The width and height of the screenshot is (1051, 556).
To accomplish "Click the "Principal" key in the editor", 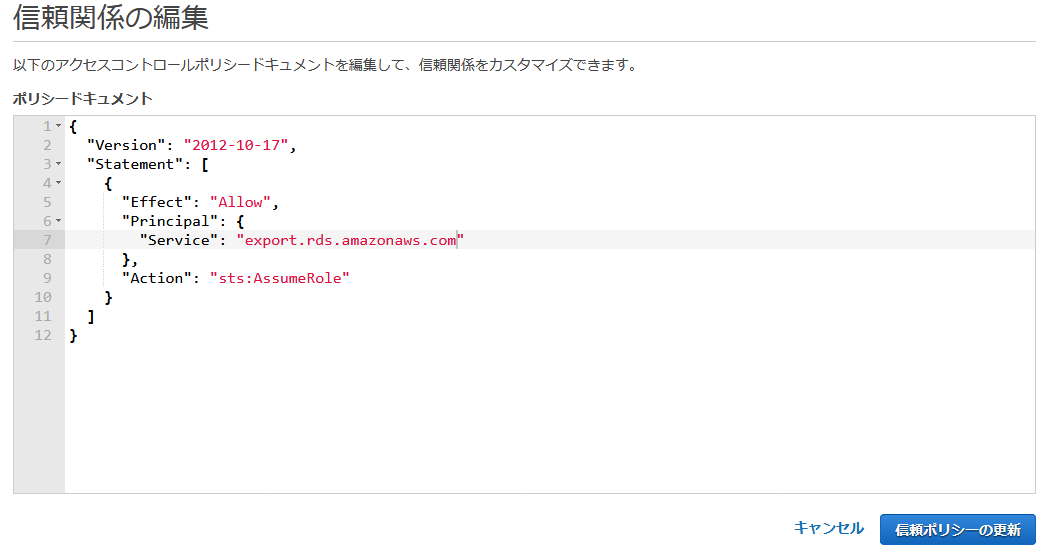I will coord(166,221).
